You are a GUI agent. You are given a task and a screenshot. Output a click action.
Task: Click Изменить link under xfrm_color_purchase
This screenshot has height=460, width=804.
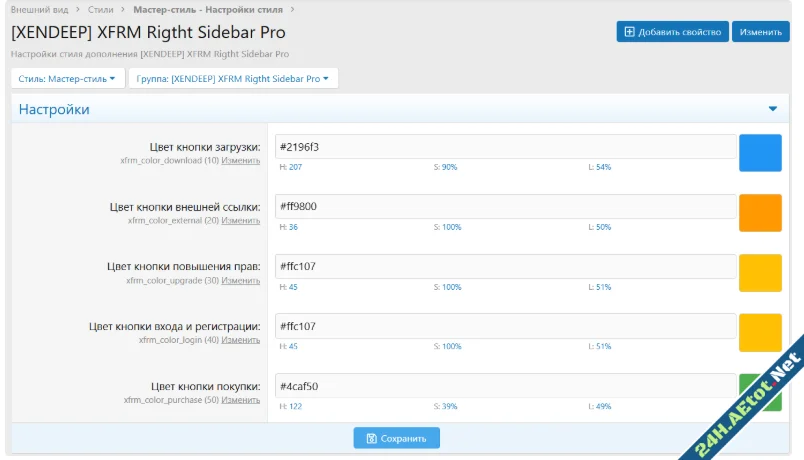[x=241, y=400]
